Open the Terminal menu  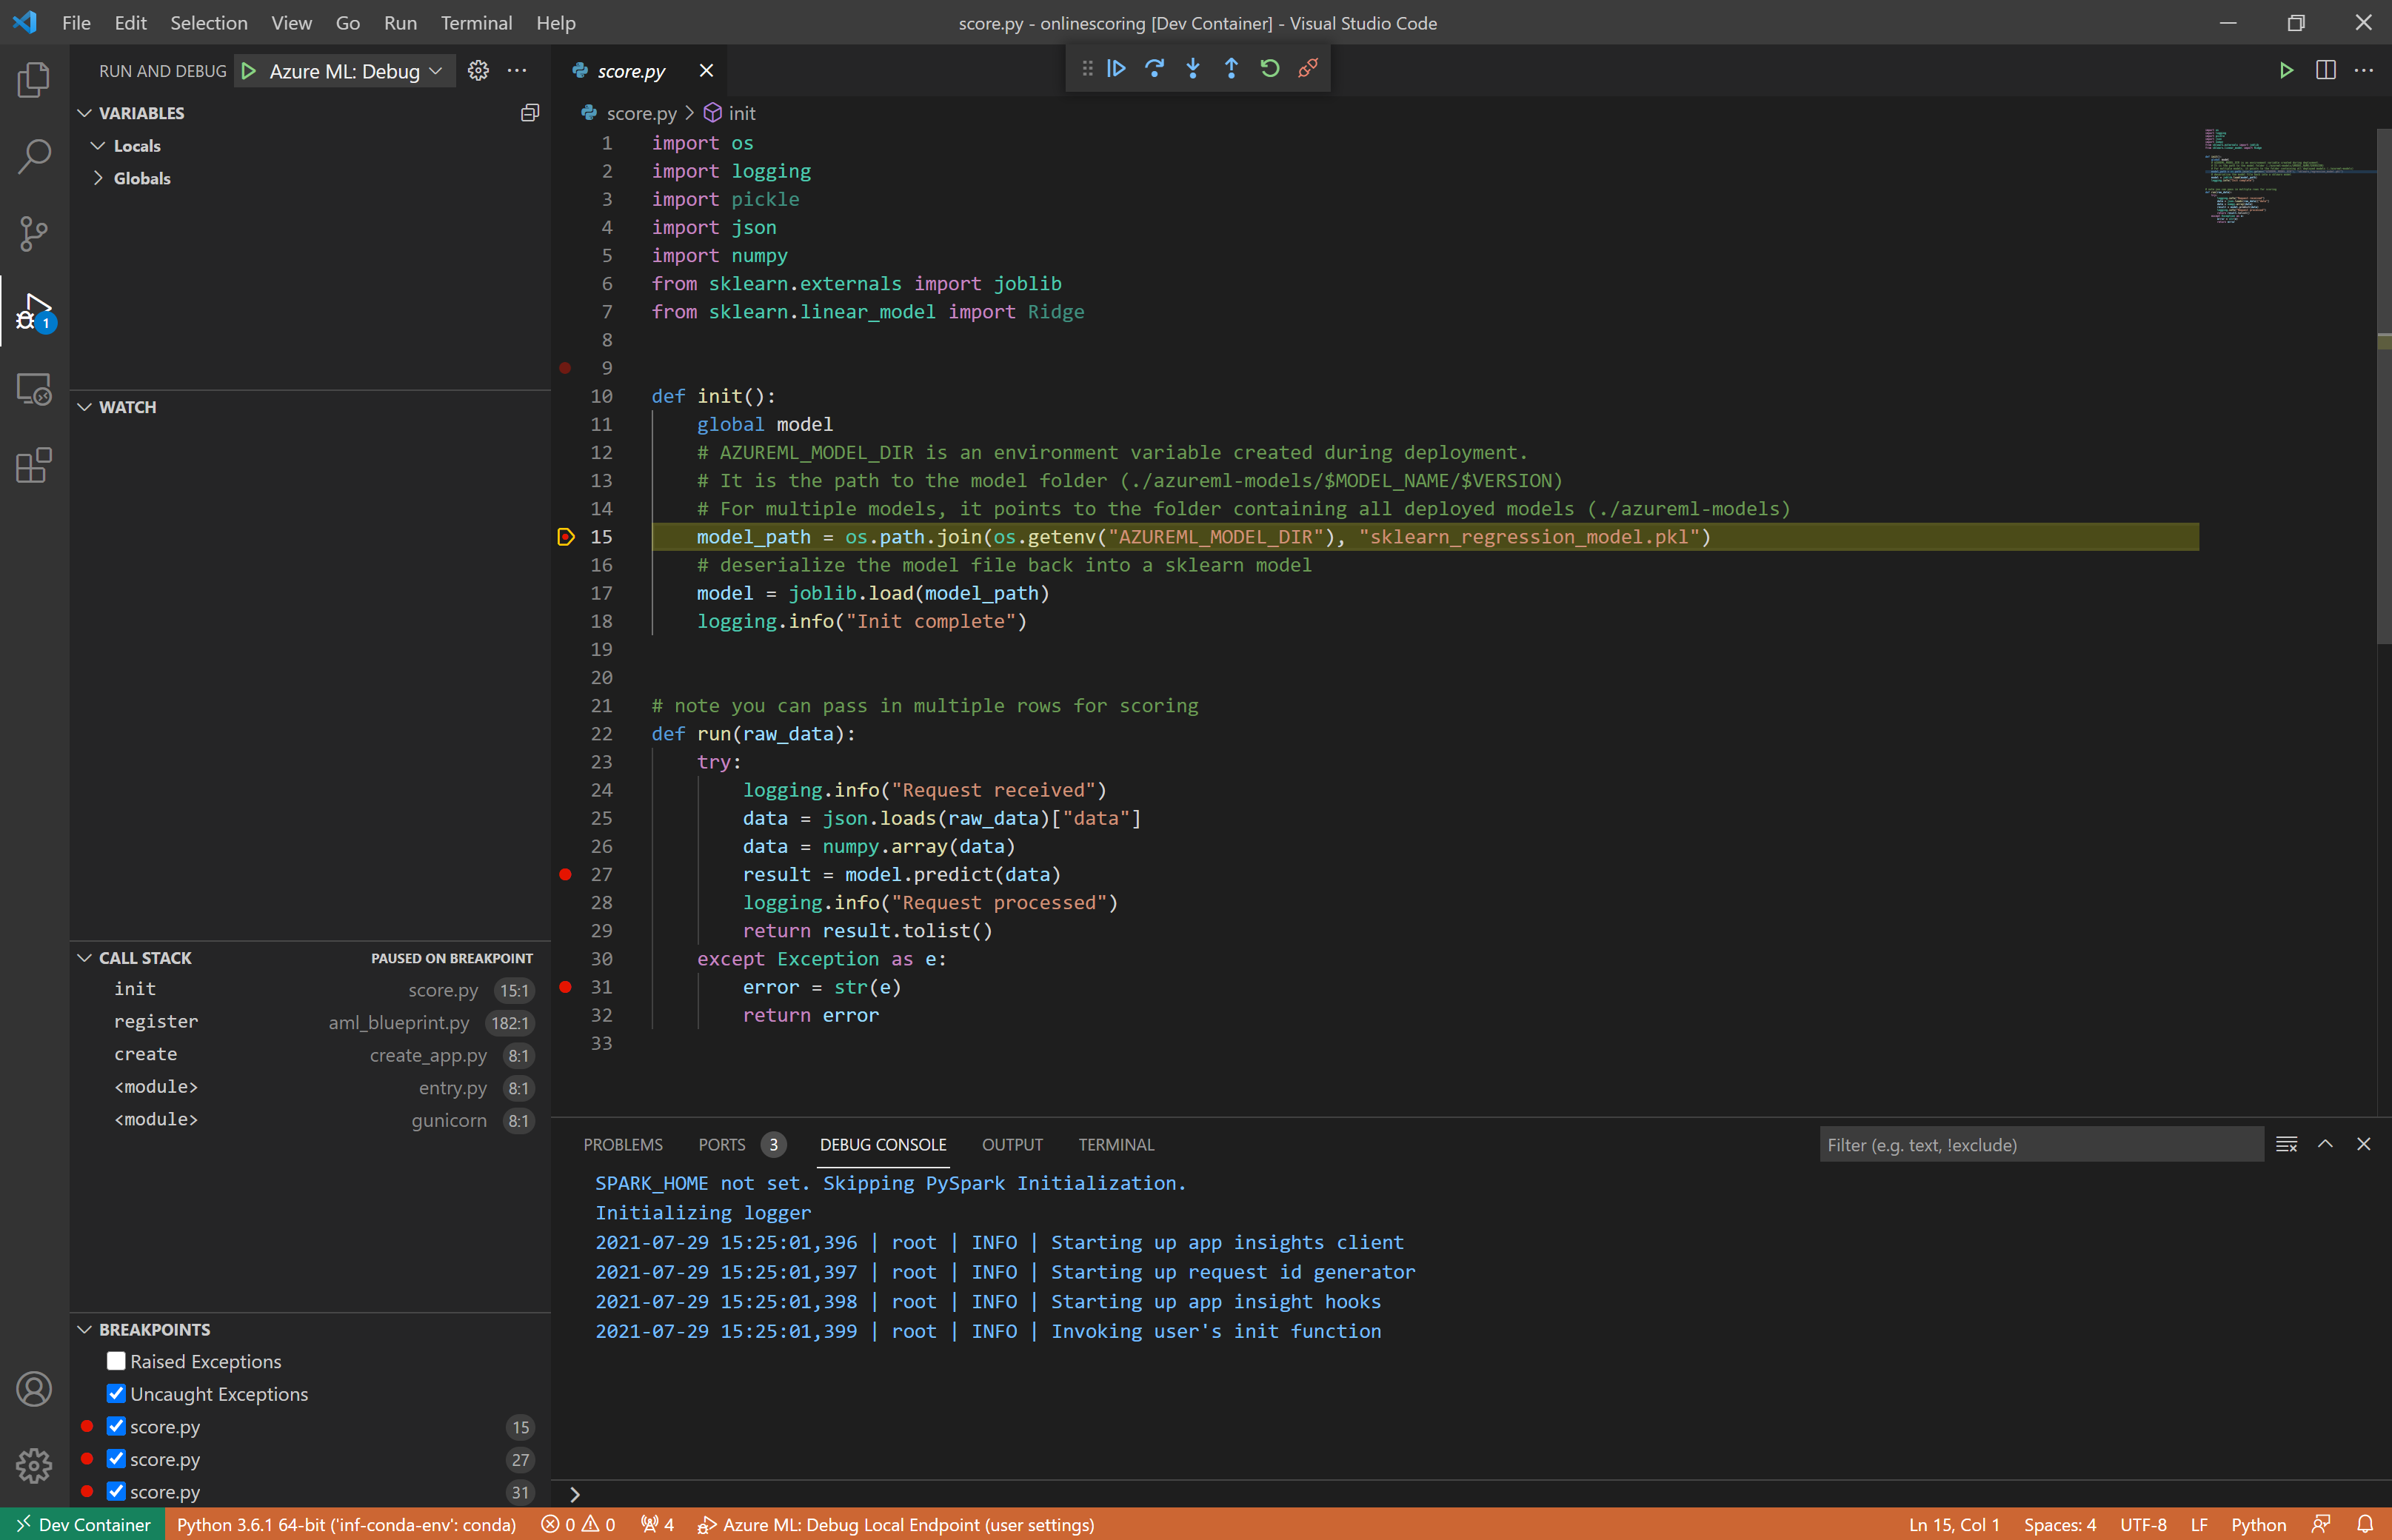coord(476,22)
